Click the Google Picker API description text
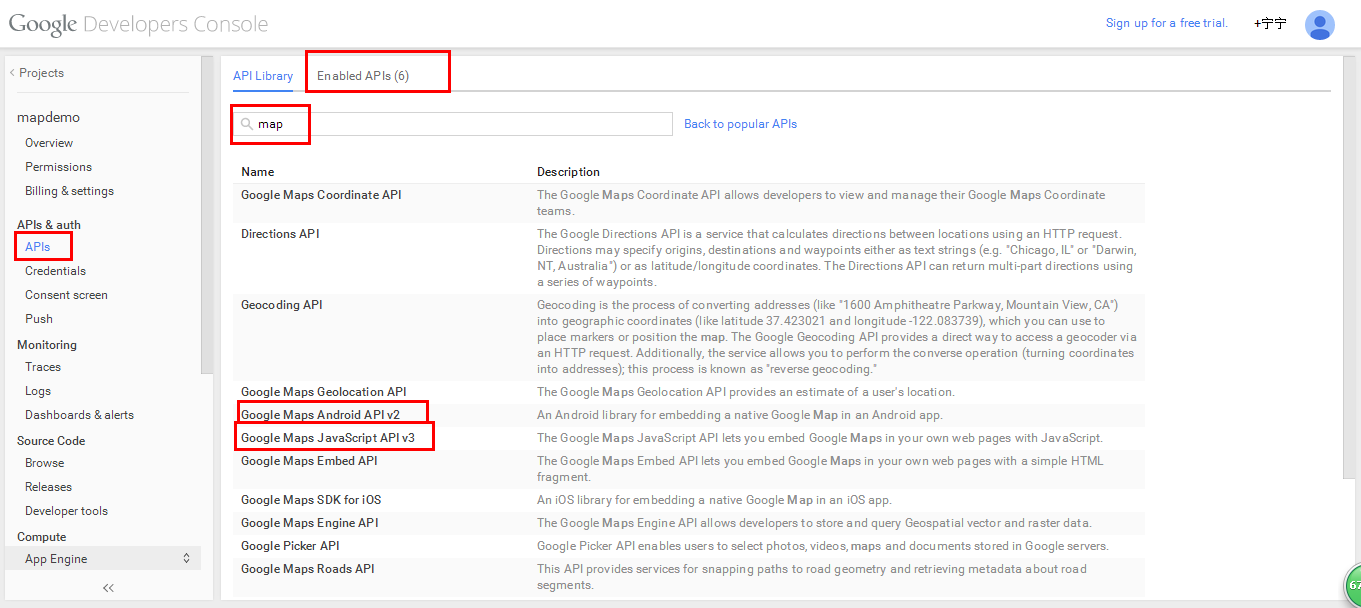The height and width of the screenshot is (608, 1361). pyautogui.click(x=823, y=546)
